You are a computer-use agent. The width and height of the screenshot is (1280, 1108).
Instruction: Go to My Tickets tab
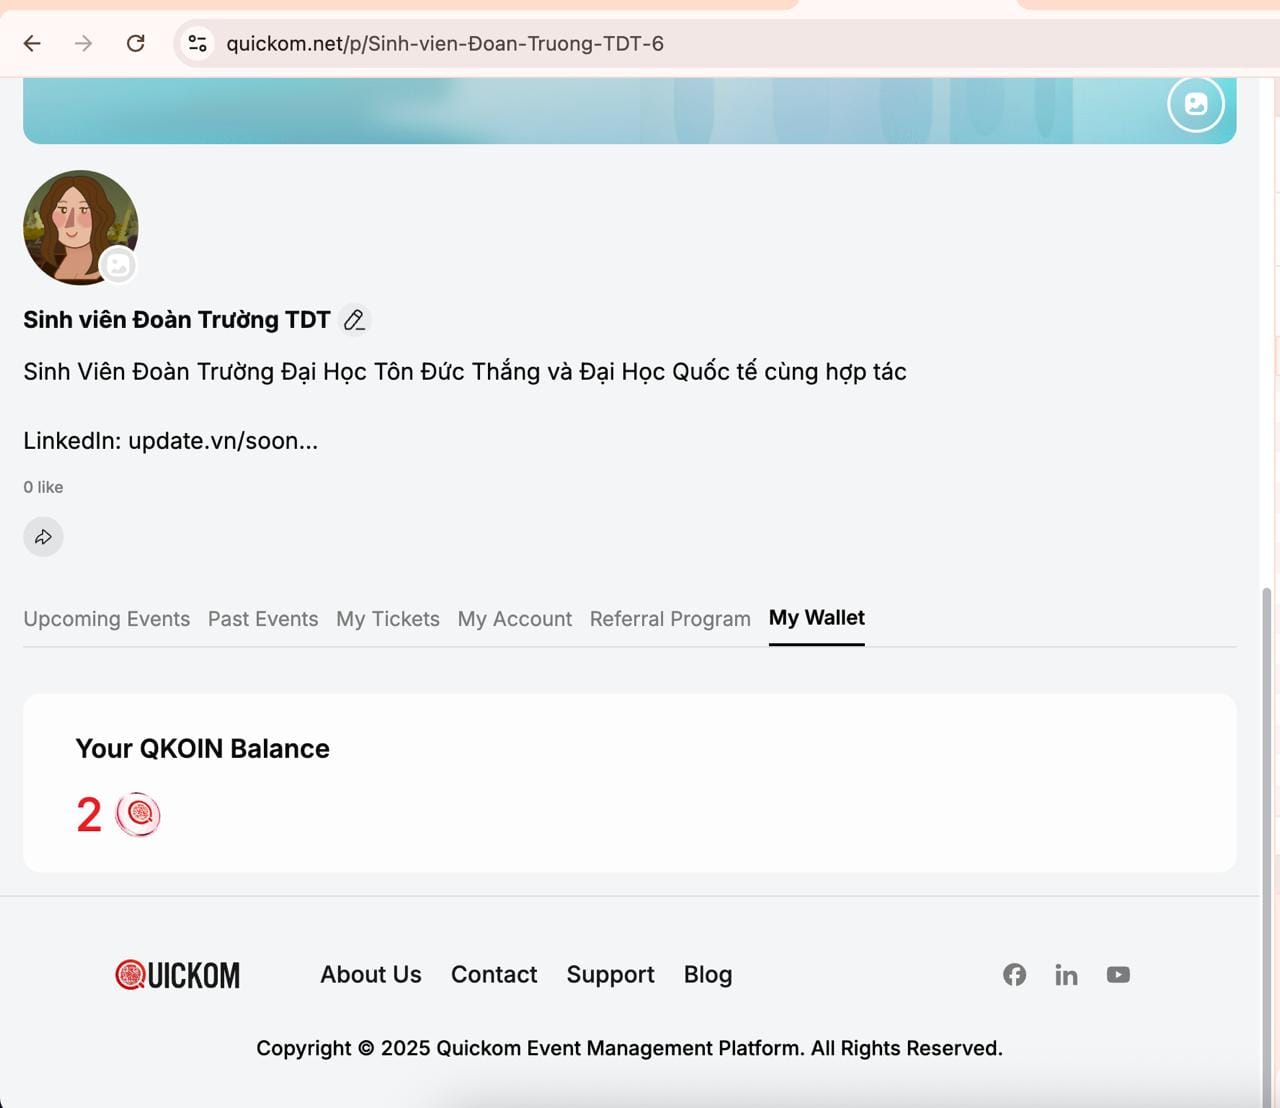[388, 619]
